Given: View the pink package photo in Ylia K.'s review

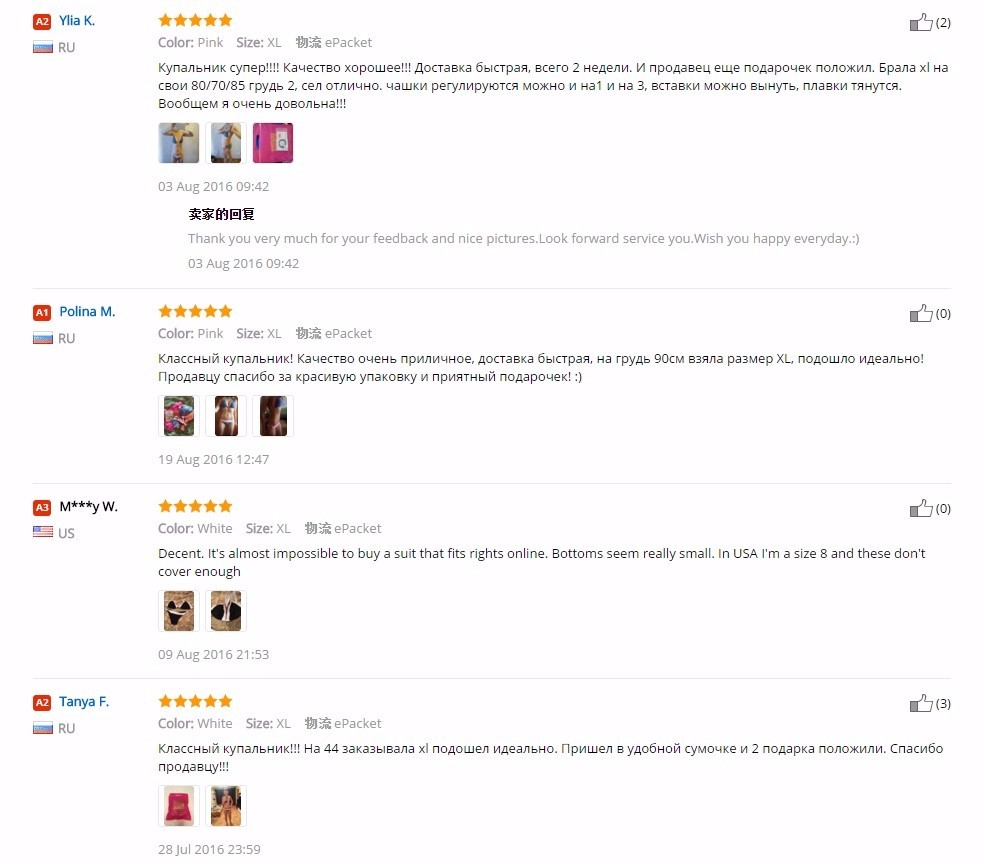Looking at the screenshot, I should coord(273,143).
